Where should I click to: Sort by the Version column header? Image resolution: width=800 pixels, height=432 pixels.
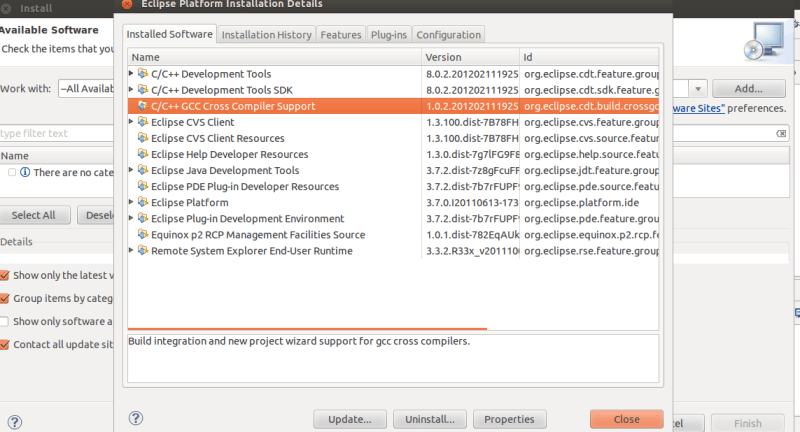tap(470, 57)
